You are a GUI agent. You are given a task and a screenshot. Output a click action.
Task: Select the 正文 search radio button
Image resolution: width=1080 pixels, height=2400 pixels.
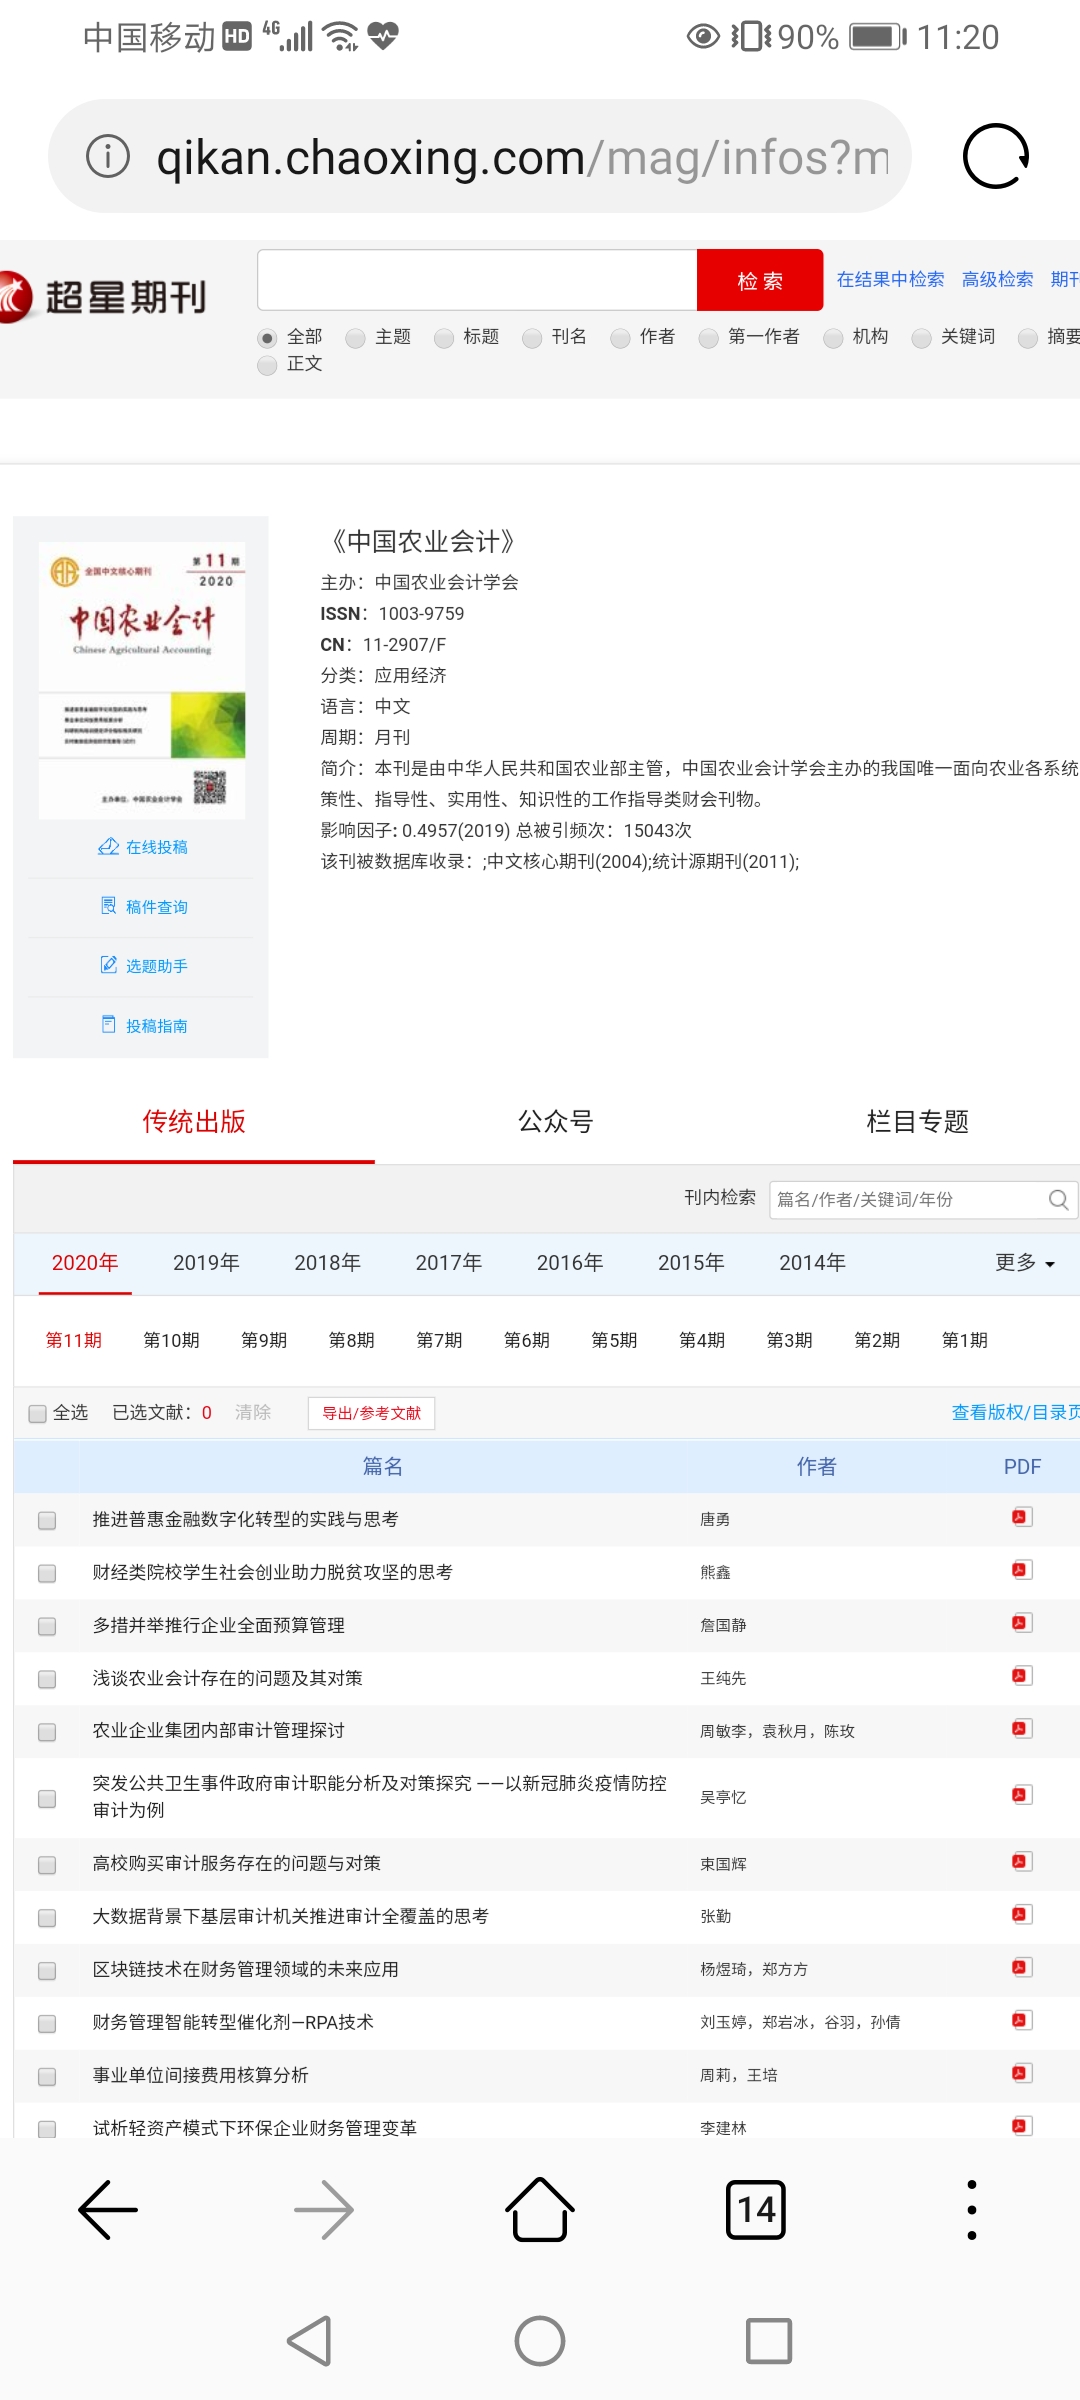[x=267, y=365]
